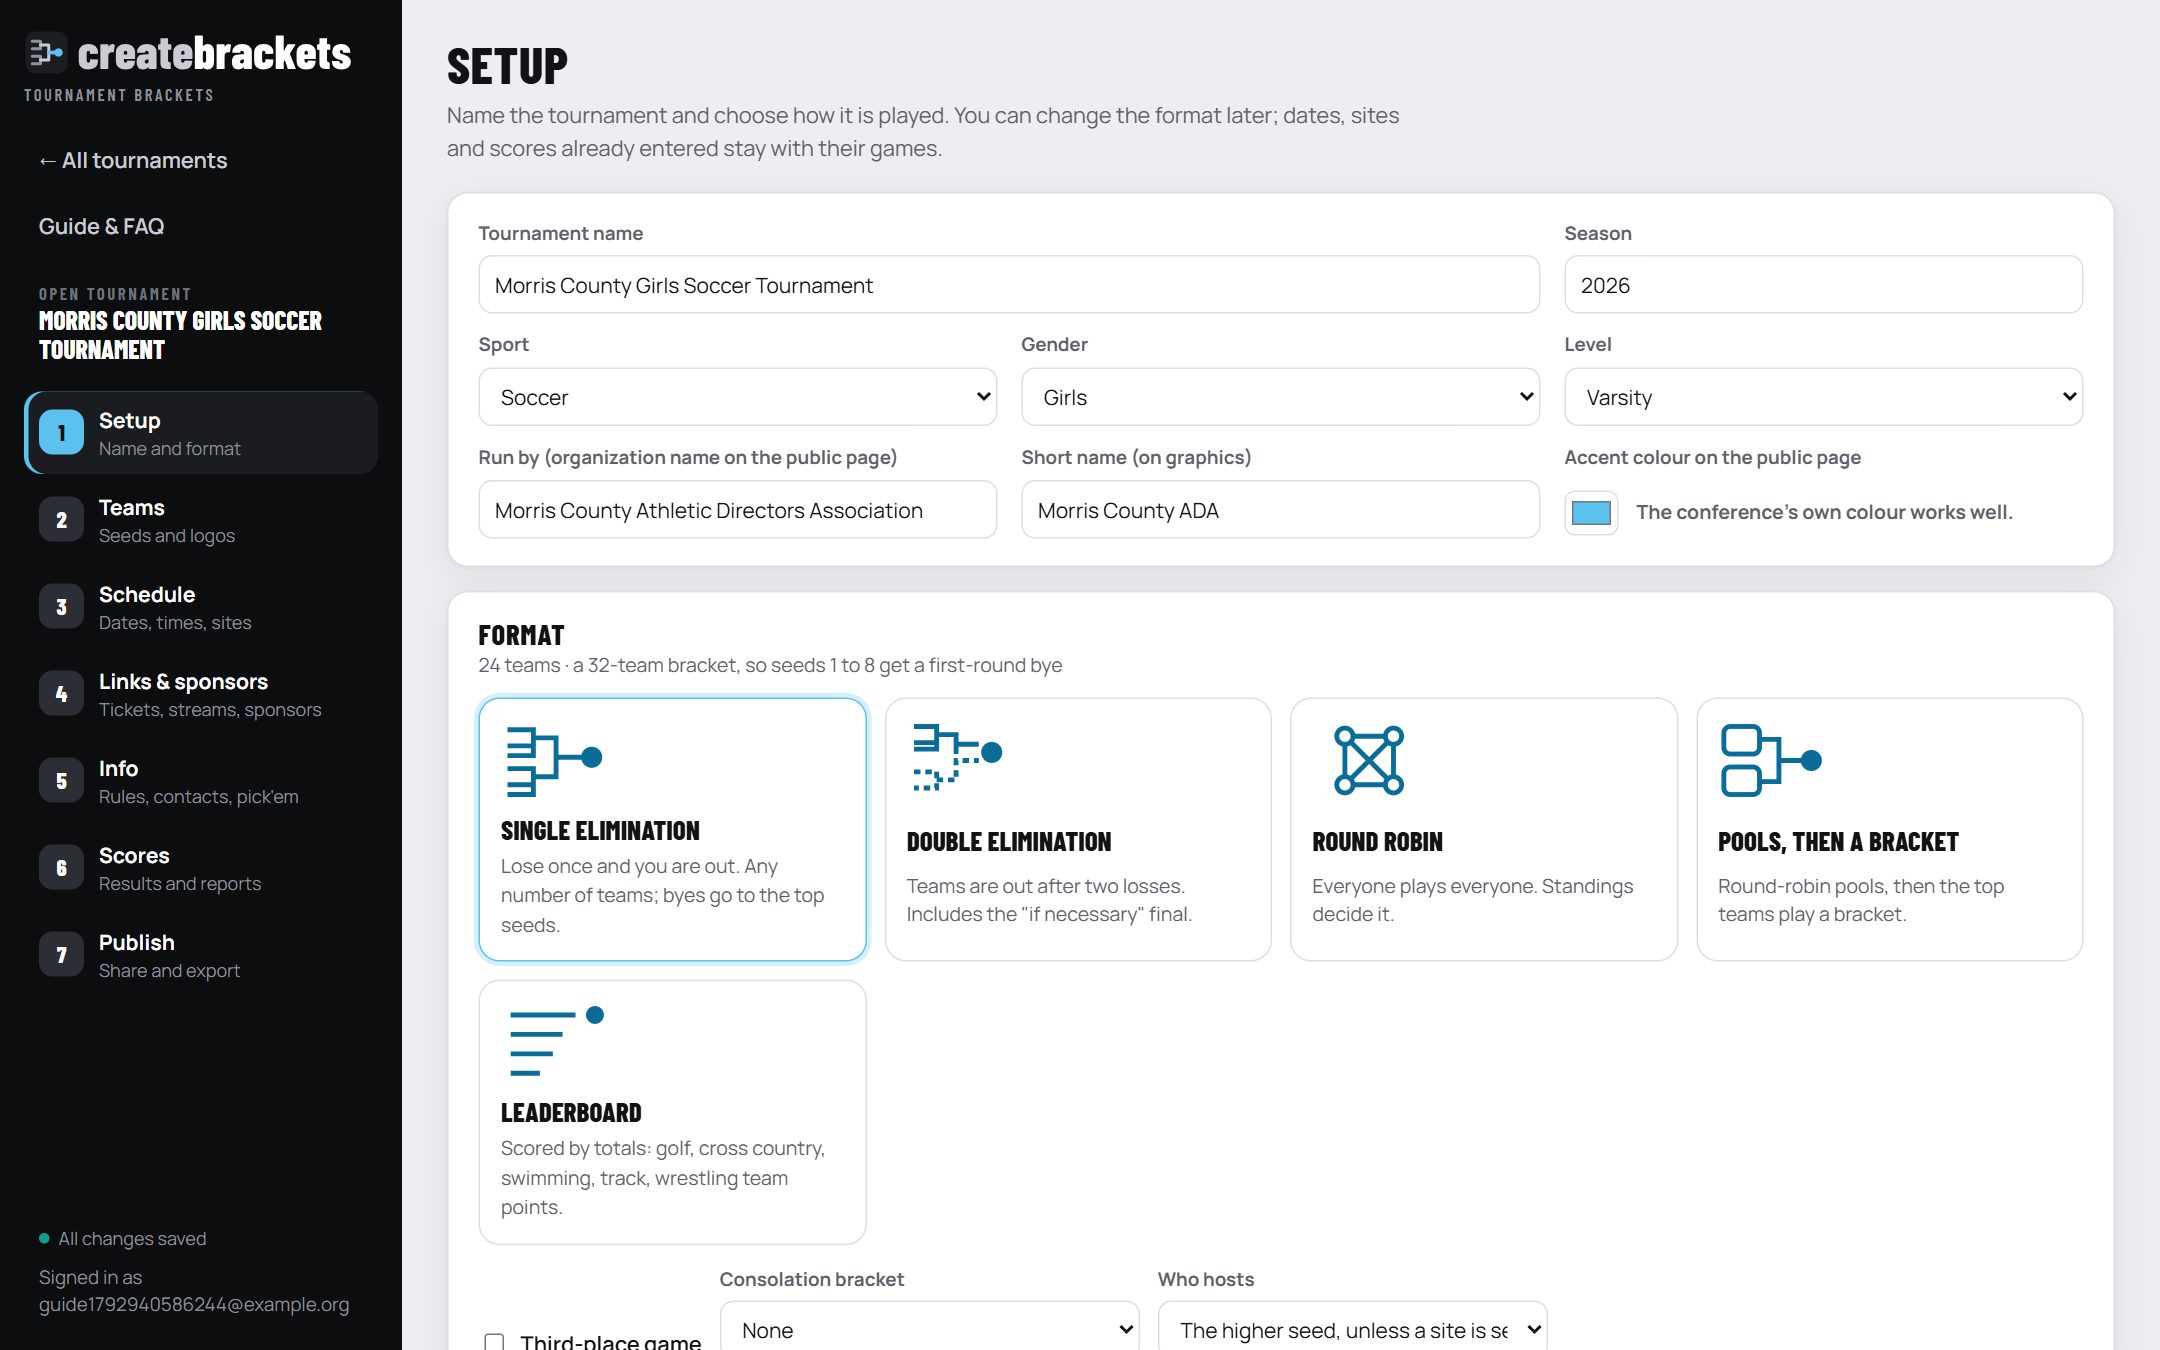The width and height of the screenshot is (2160, 1350).
Task: Enable the Third-place game checkbox
Action: point(494,1341)
